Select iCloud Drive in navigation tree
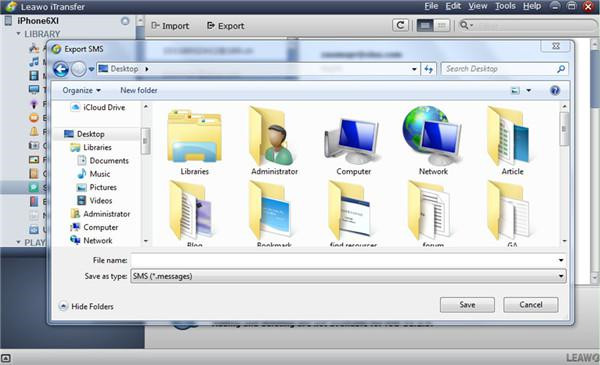This screenshot has width=600, height=365. pos(99,108)
